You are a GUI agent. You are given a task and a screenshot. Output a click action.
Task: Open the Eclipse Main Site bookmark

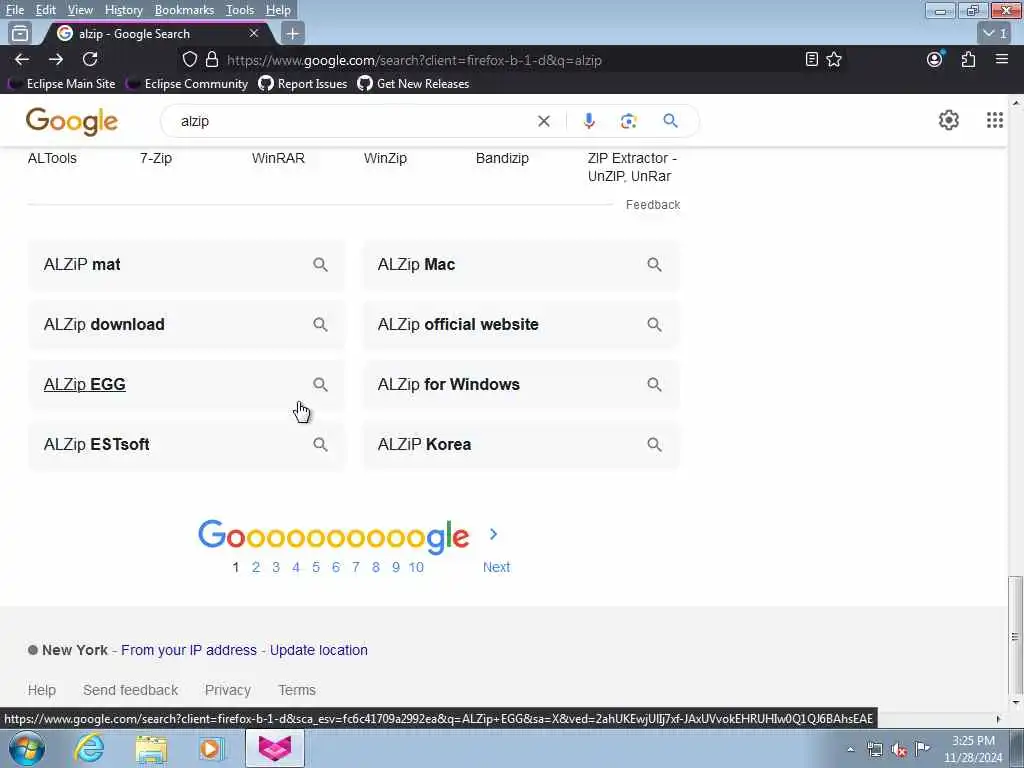[x=62, y=84]
